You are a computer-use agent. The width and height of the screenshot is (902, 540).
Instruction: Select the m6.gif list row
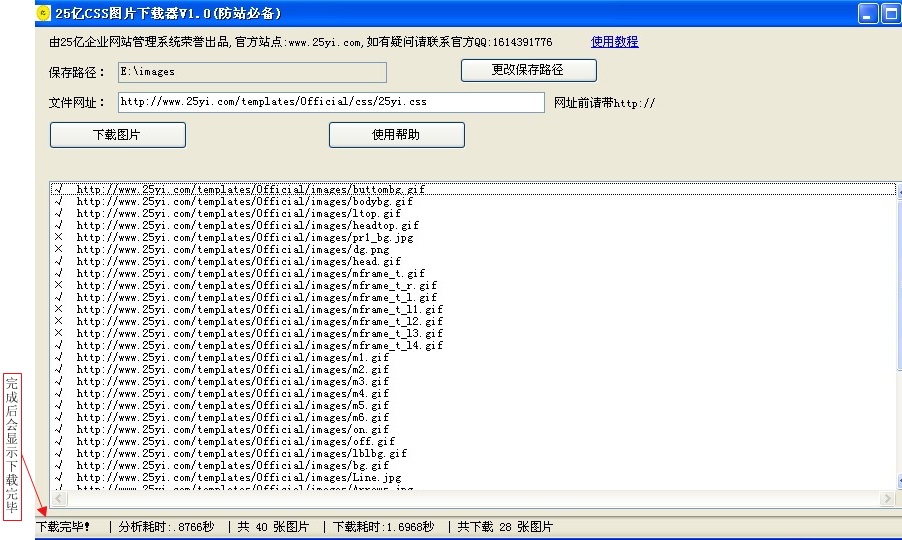coord(473,418)
